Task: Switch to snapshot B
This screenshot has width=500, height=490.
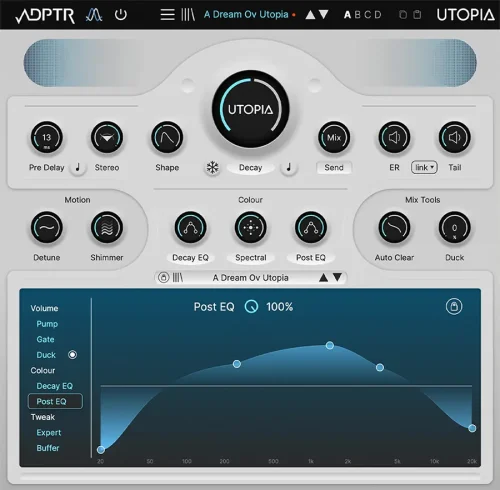Action: click(358, 15)
